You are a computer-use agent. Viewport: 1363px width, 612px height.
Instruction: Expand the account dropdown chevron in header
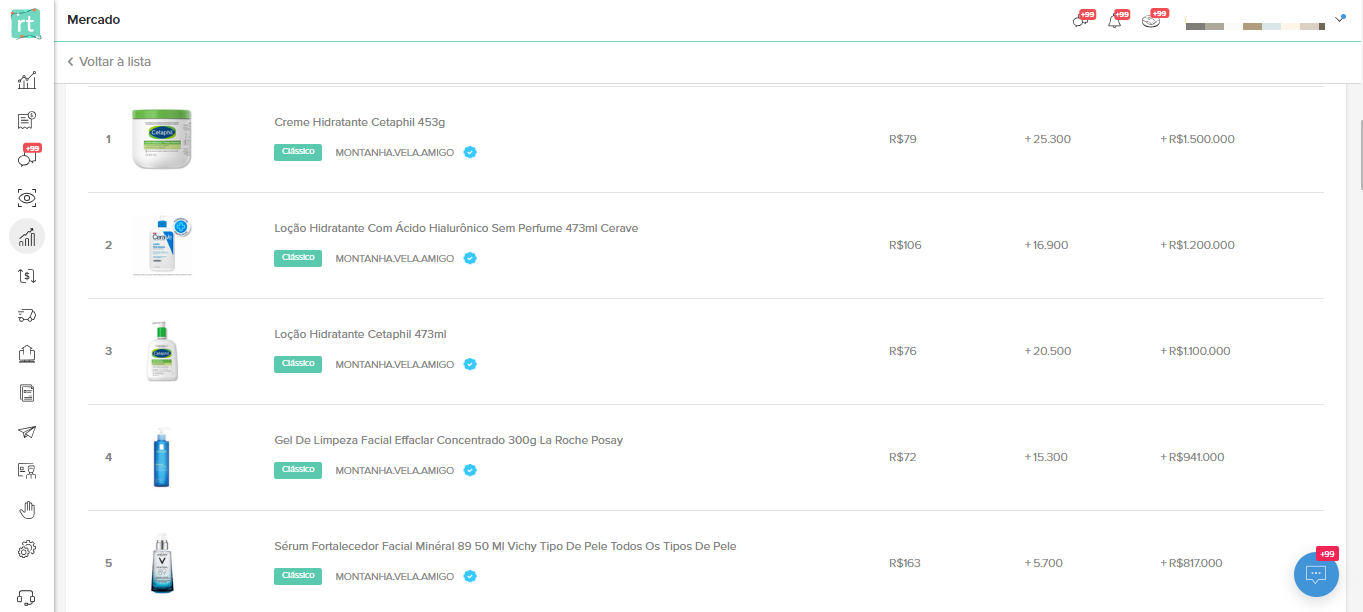pos(1340,17)
